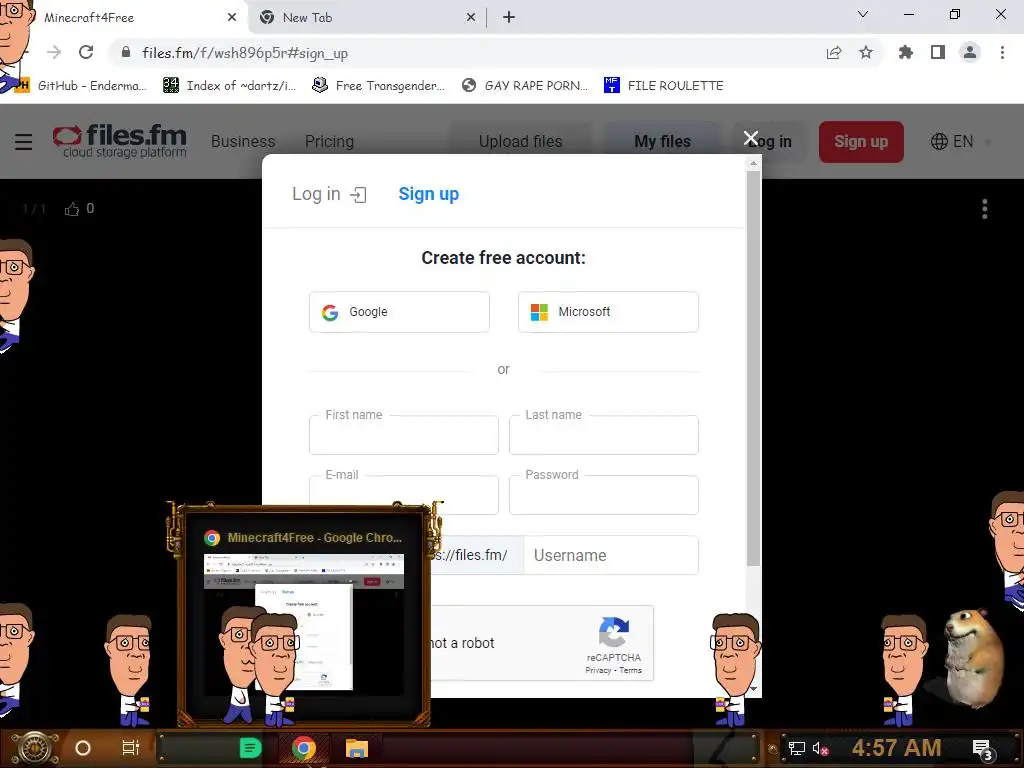Viewport: 1024px width, 768px height.
Task: Click the Username input field
Action: 611,555
